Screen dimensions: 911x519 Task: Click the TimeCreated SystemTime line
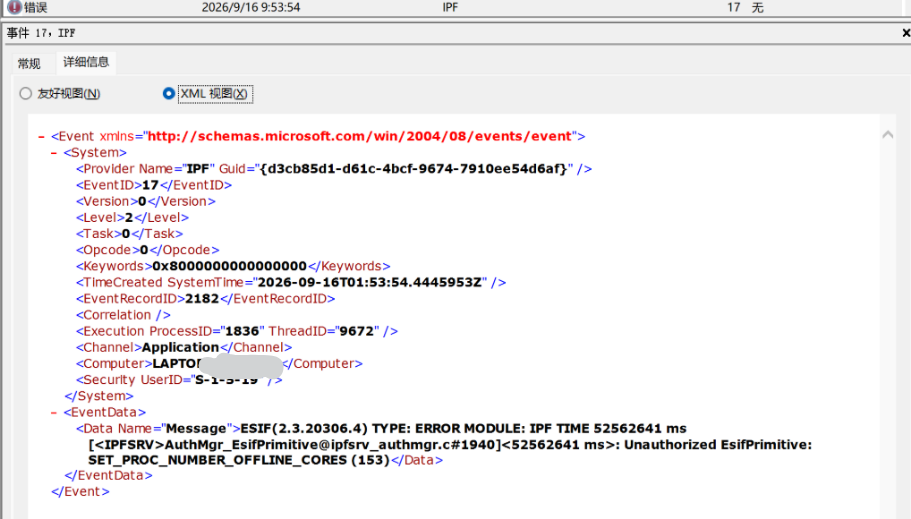point(291,282)
